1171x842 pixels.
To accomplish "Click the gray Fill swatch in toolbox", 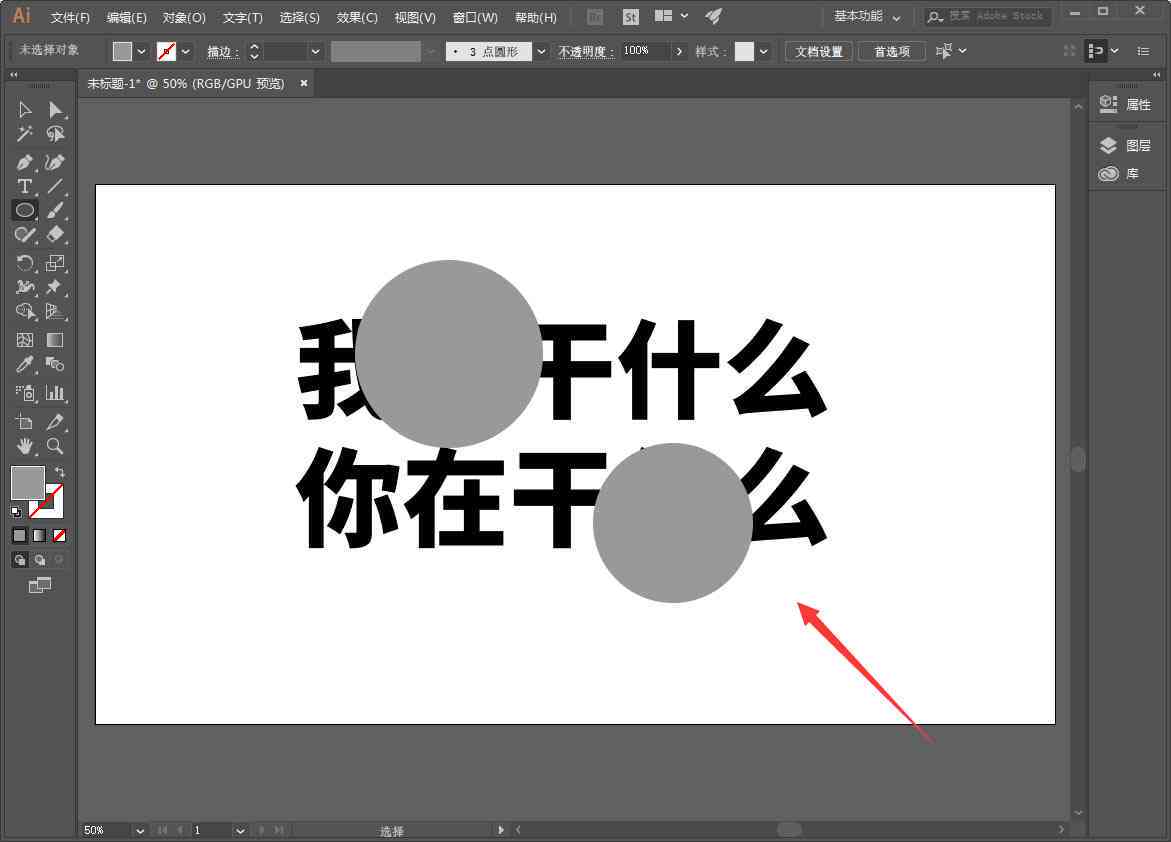I will tap(28, 483).
